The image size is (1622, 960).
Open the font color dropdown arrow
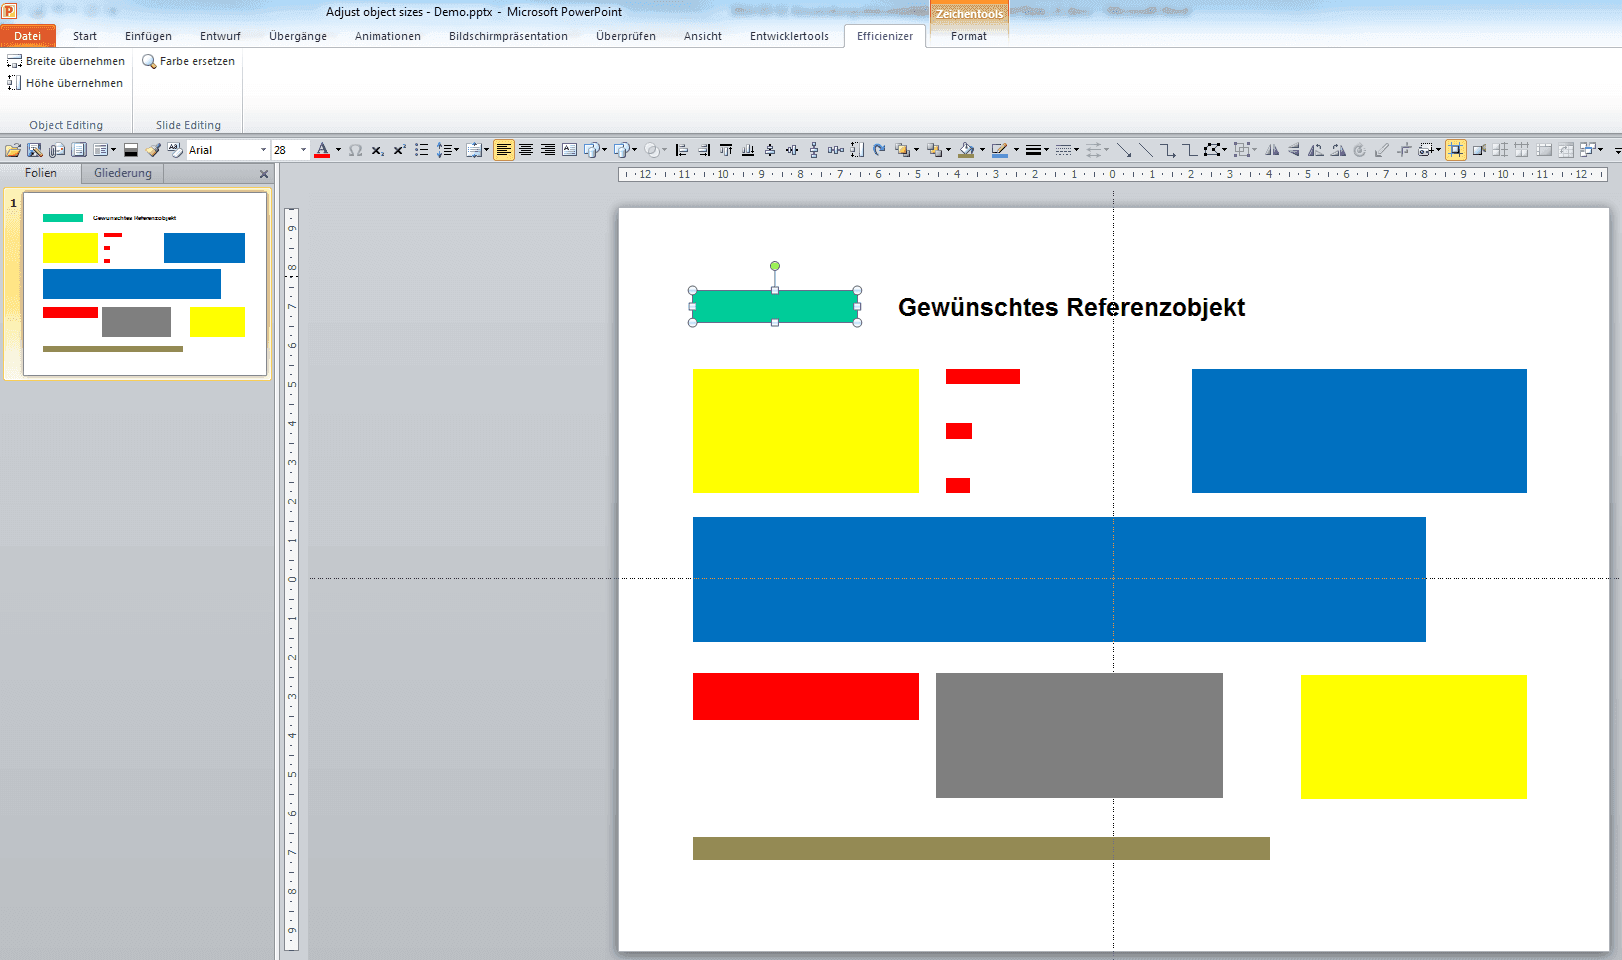point(338,150)
